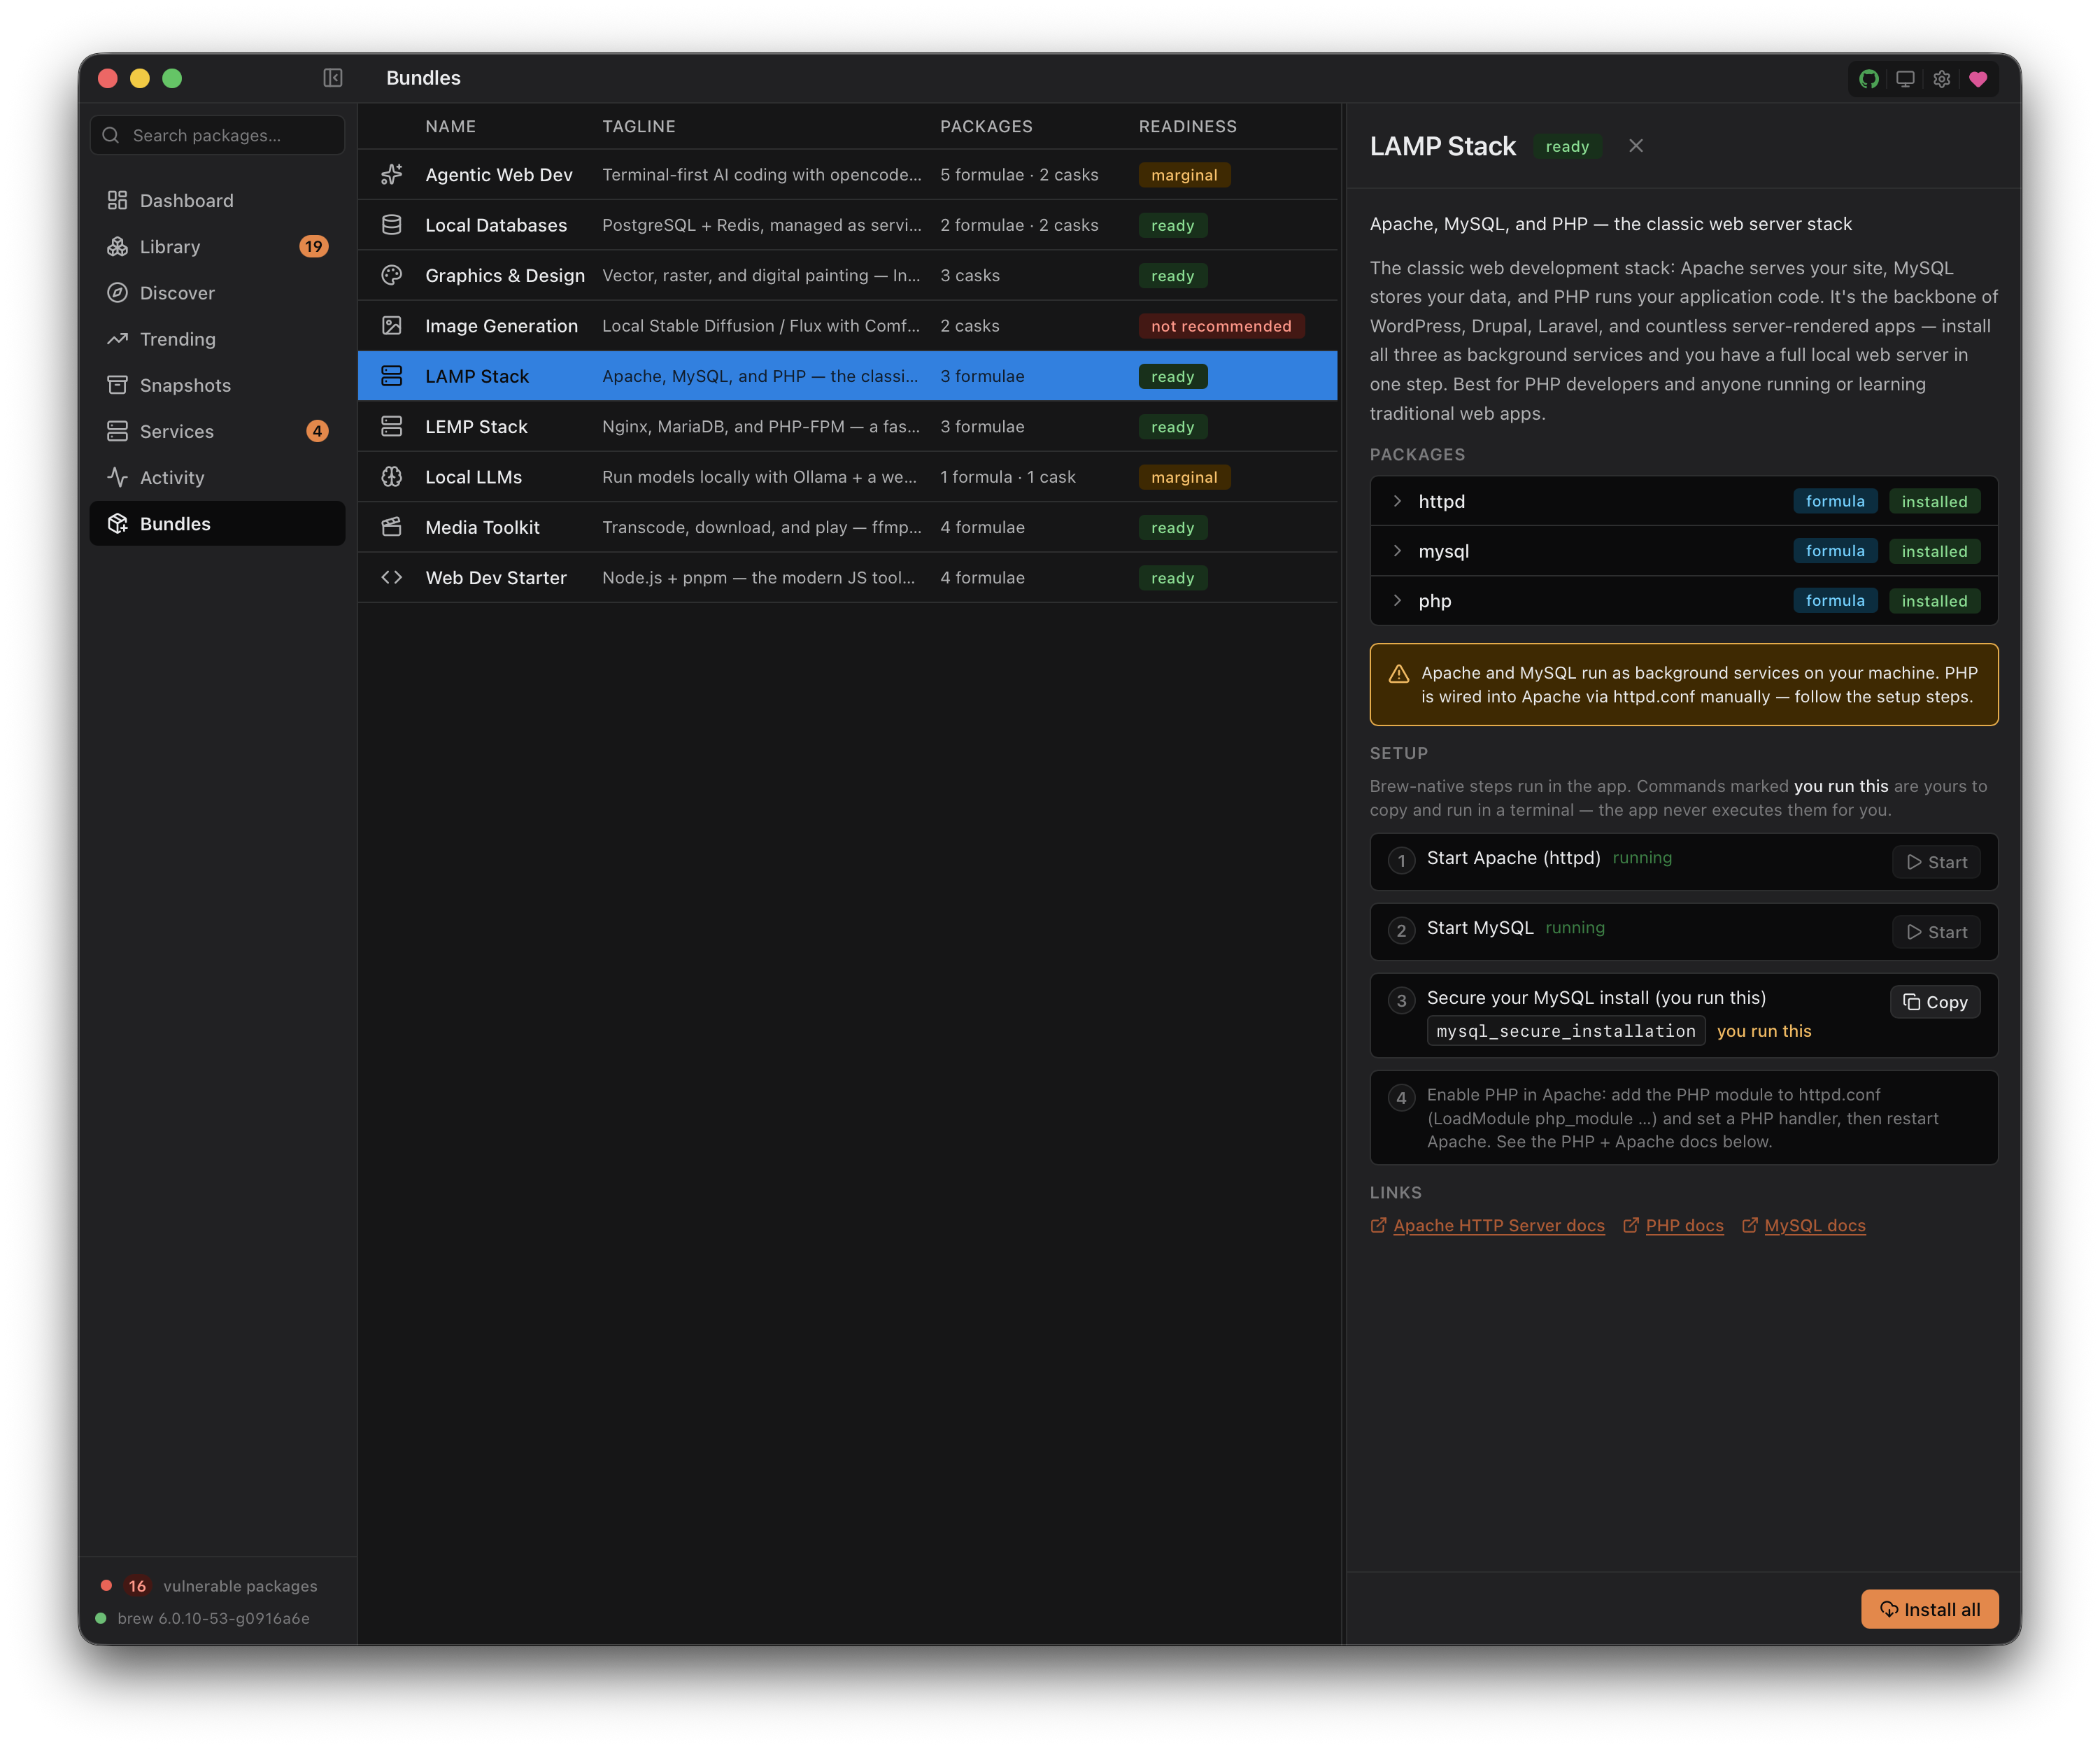The height and width of the screenshot is (1749, 2100).
Task: Click the TAGLINE column header
Action: click(638, 126)
